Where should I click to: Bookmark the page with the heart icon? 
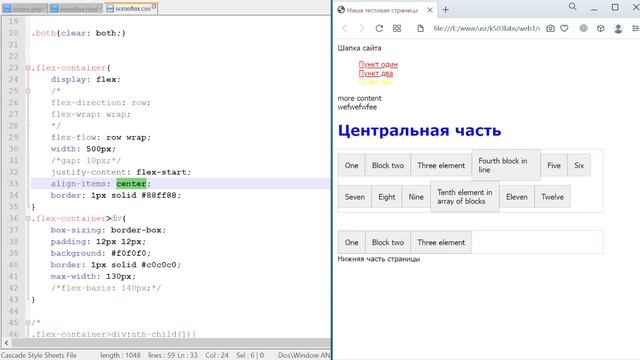(564, 28)
